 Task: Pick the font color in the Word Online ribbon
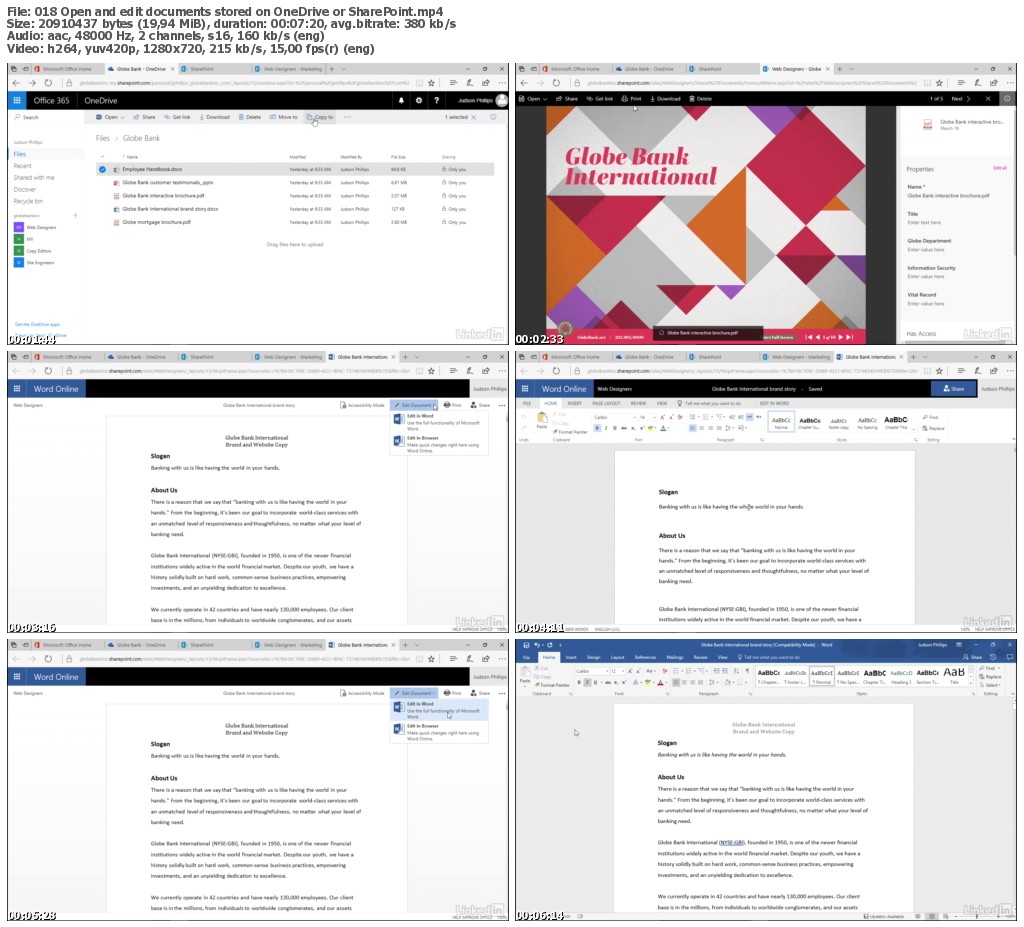coord(664,428)
